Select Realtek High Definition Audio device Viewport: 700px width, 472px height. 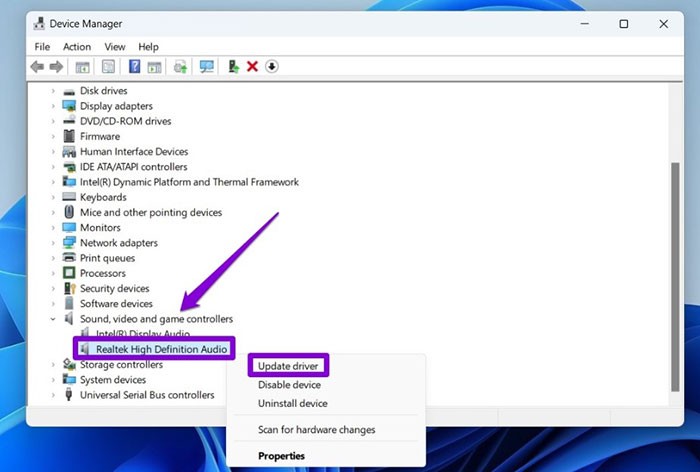pyautogui.click(x=163, y=349)
